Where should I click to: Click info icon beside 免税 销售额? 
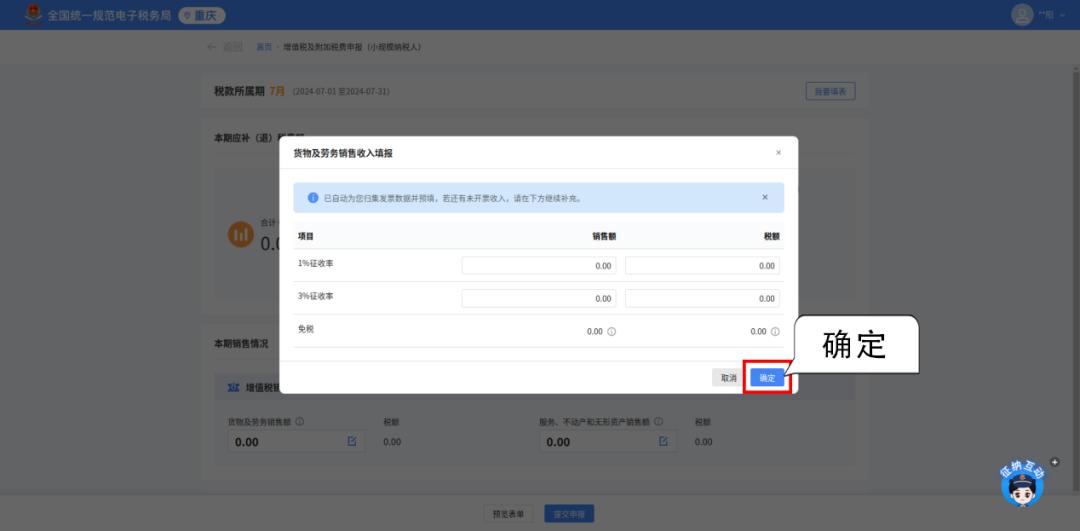(612, 331)
